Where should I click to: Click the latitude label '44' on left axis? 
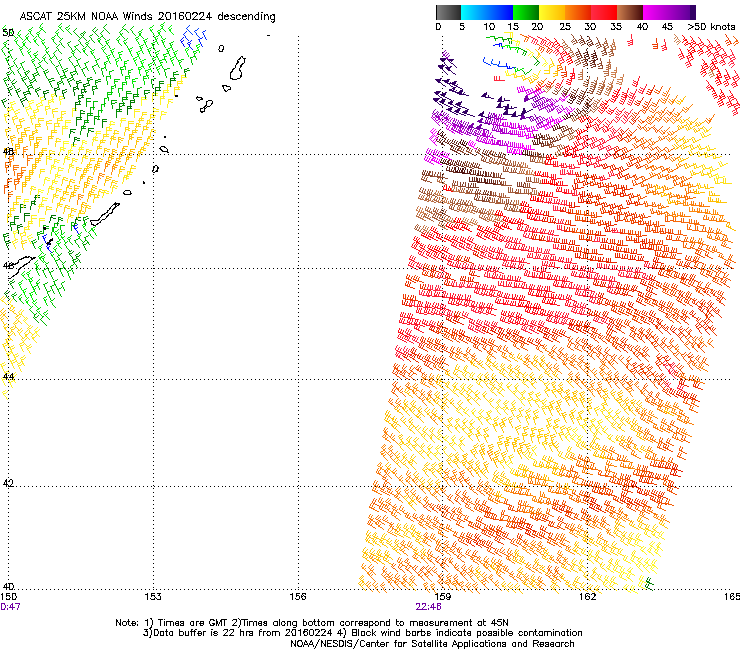point(8,376)
